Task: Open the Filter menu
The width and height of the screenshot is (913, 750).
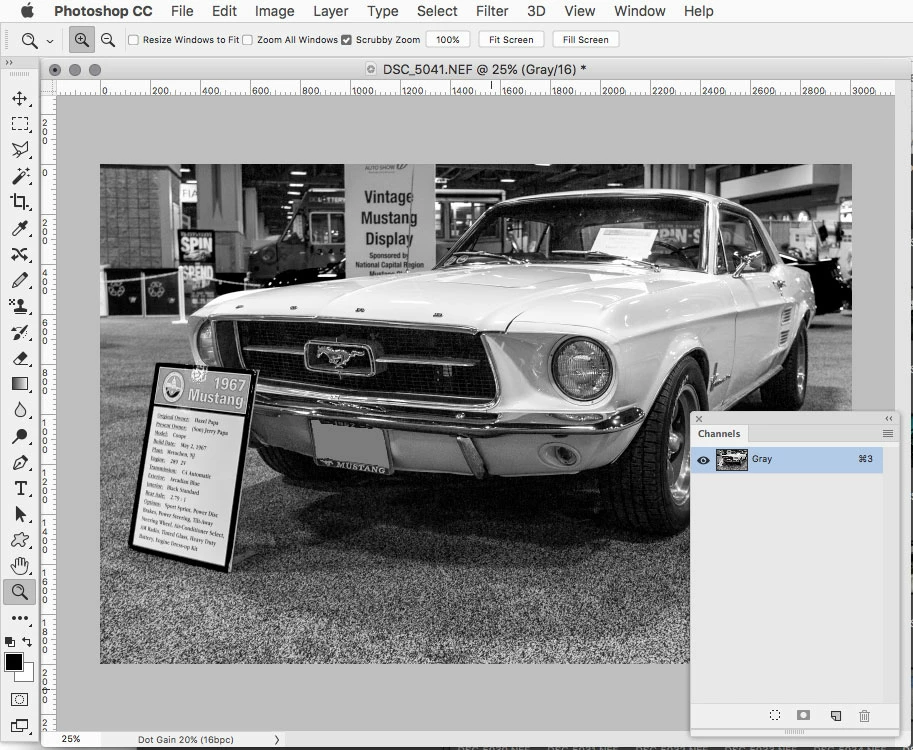Action: tap(492, 11)
